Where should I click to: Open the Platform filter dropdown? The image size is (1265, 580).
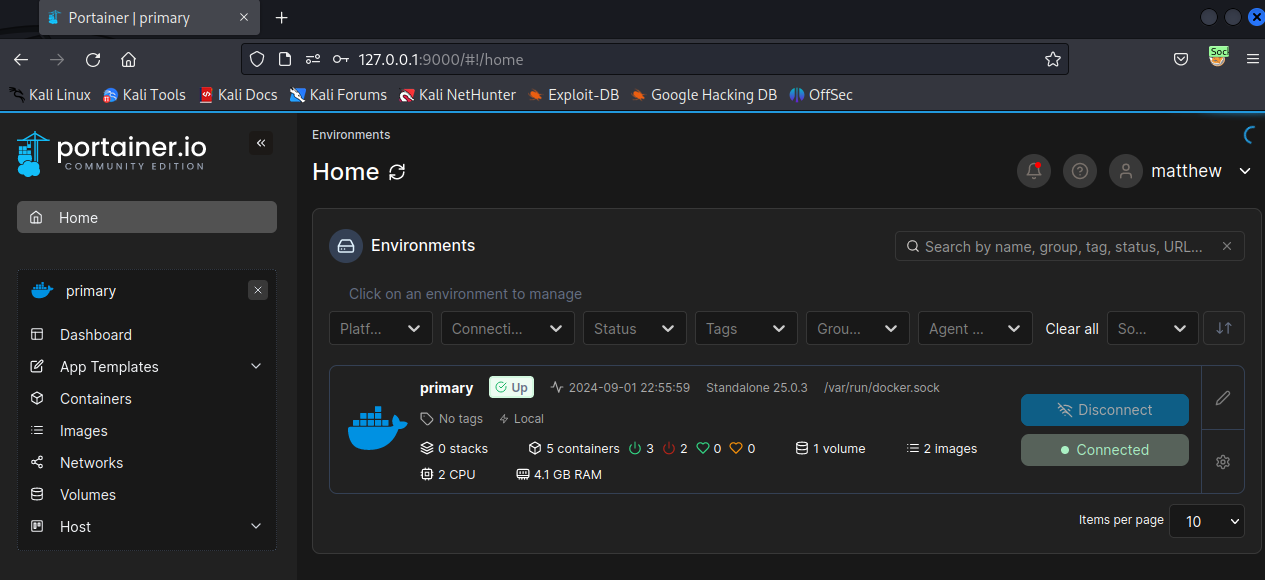[x=381, y=328]
